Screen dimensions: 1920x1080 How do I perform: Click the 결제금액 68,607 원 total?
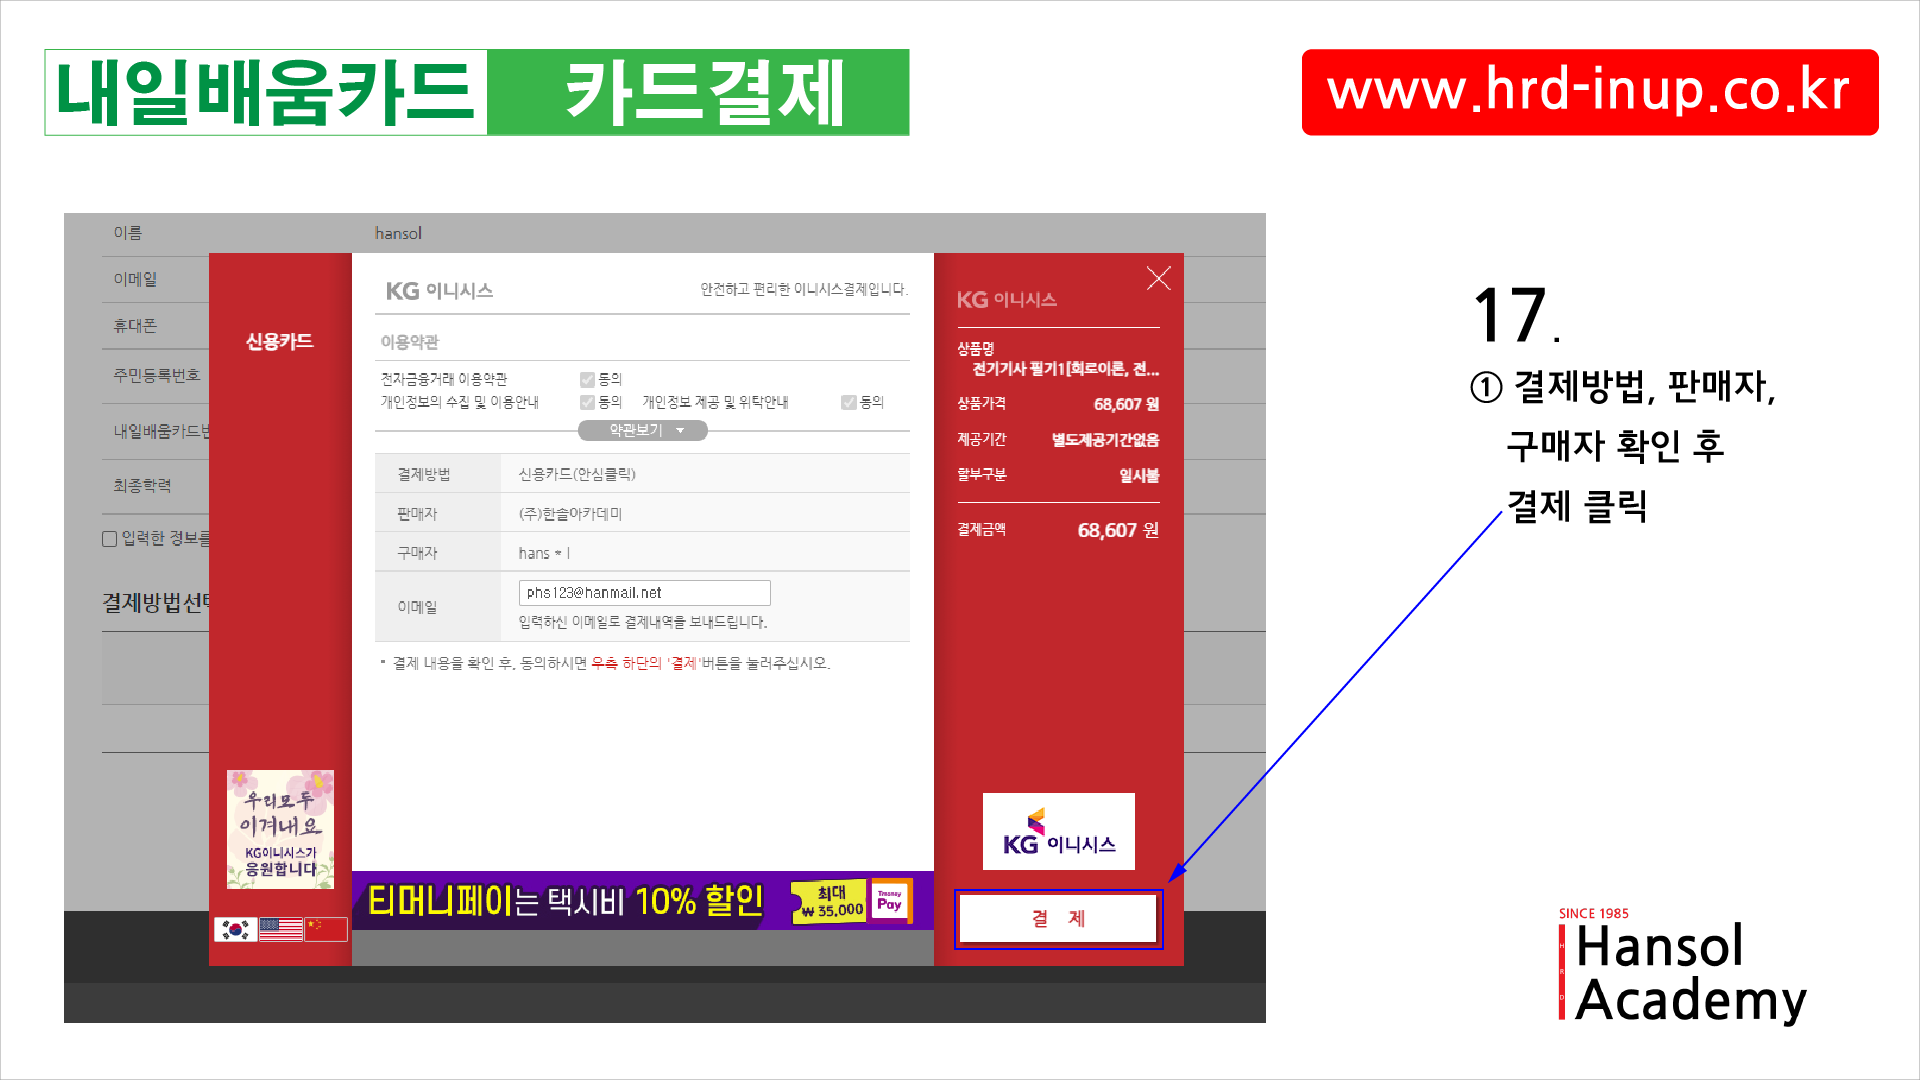click(x=1118, y=530)
